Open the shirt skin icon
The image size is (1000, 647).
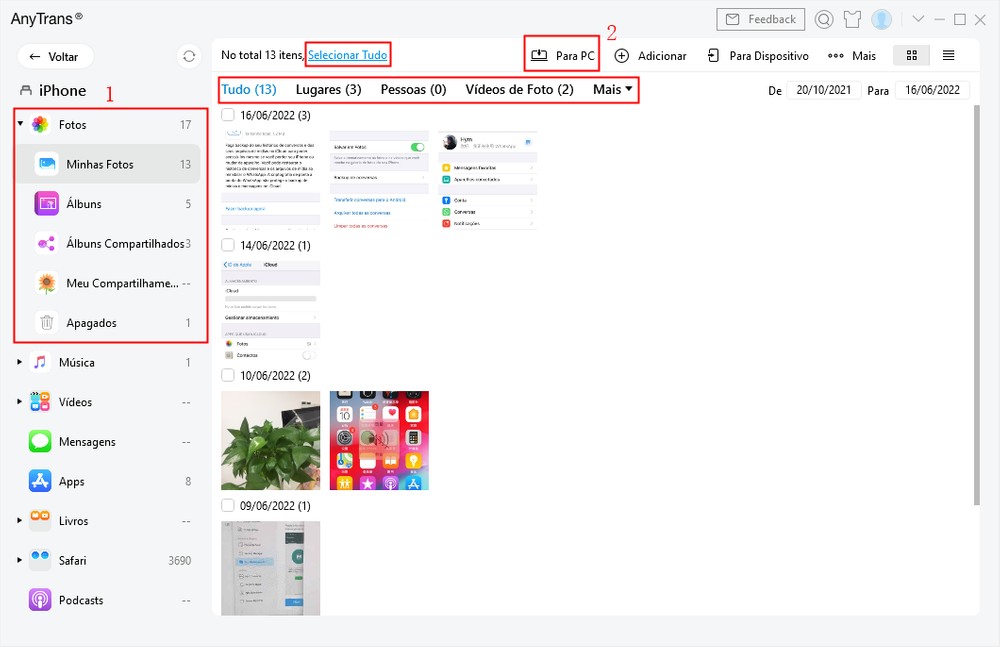[x=853, y=19]
